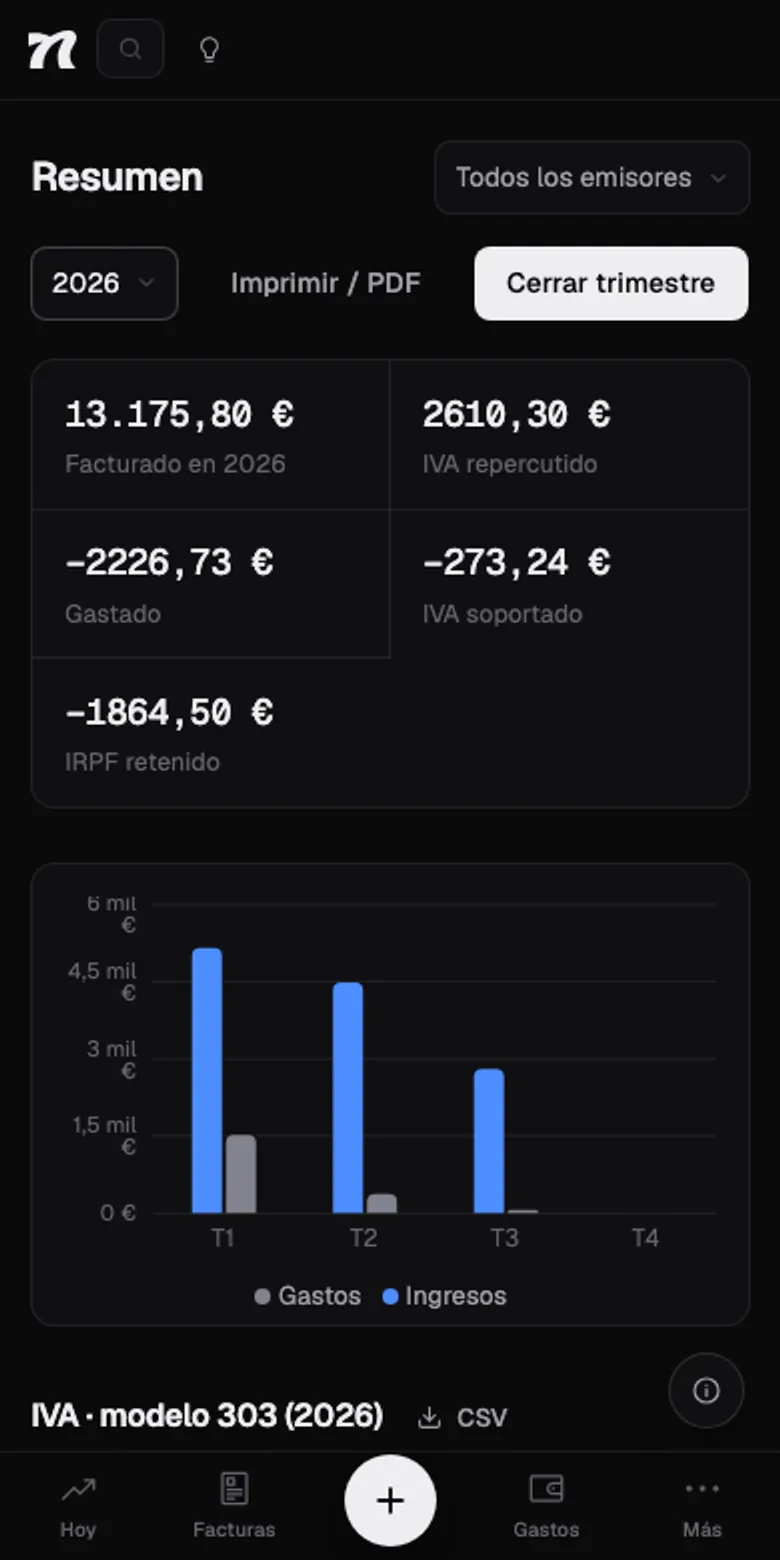Toggle Gastos series in chart legend
This screenshot has height=1560, width=780.
pos(308,1296)
